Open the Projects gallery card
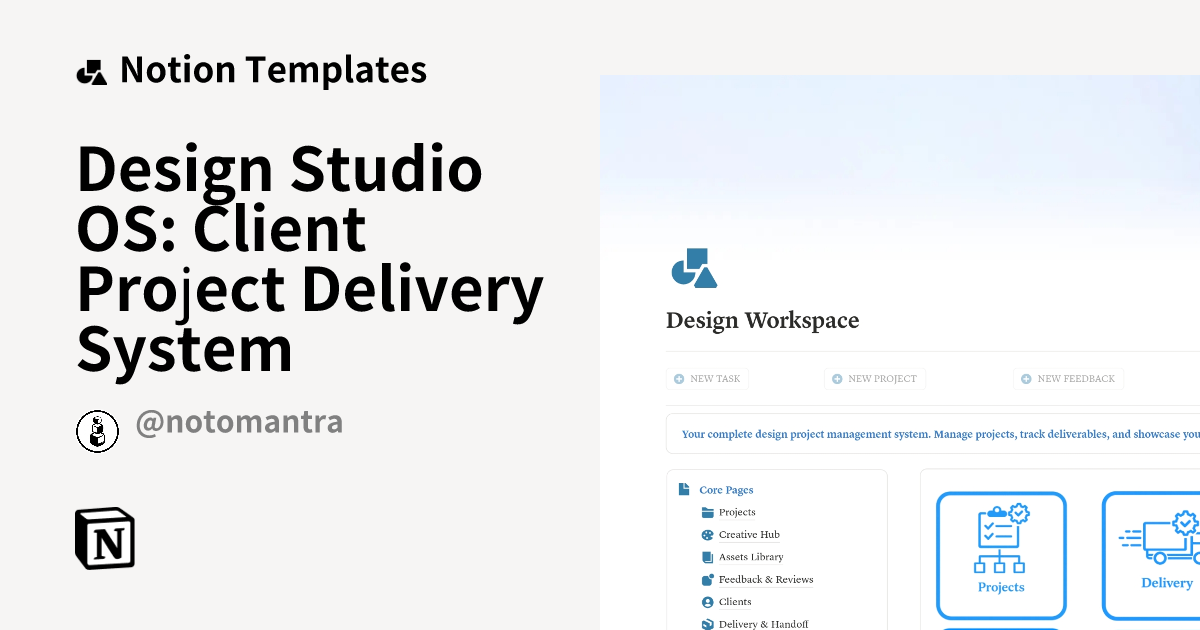The height and width of the screenshot is (630, 1200). [x=1001, y=556]
